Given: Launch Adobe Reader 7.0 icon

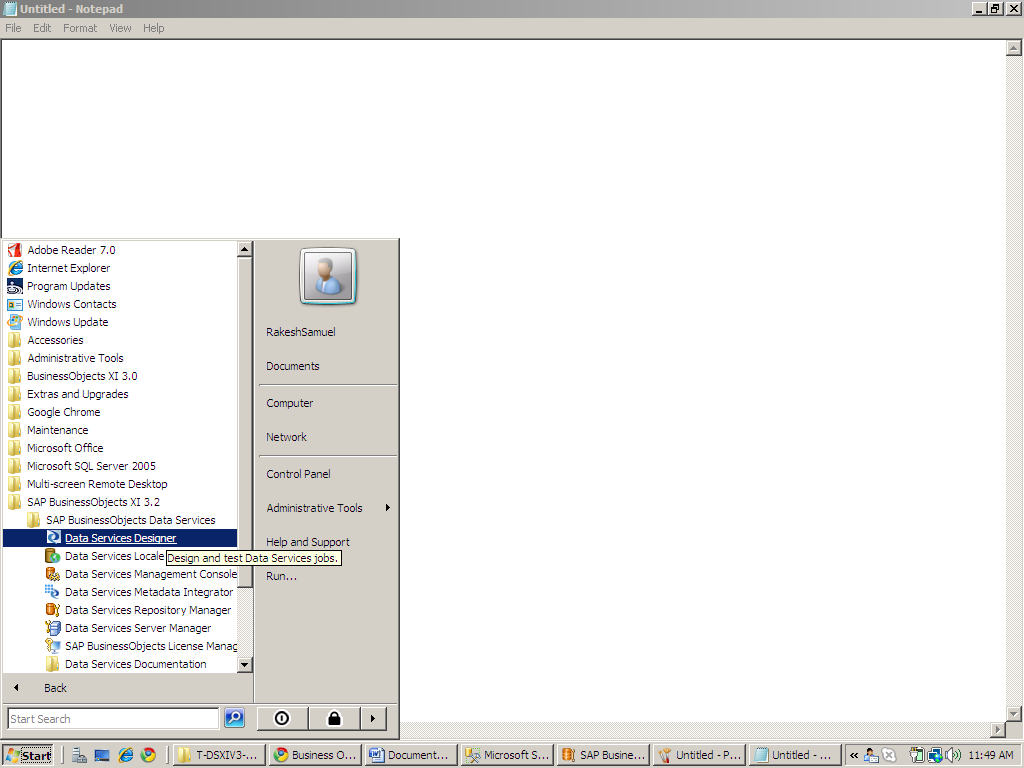Looking at the screenshot, I should pos(14,250).
